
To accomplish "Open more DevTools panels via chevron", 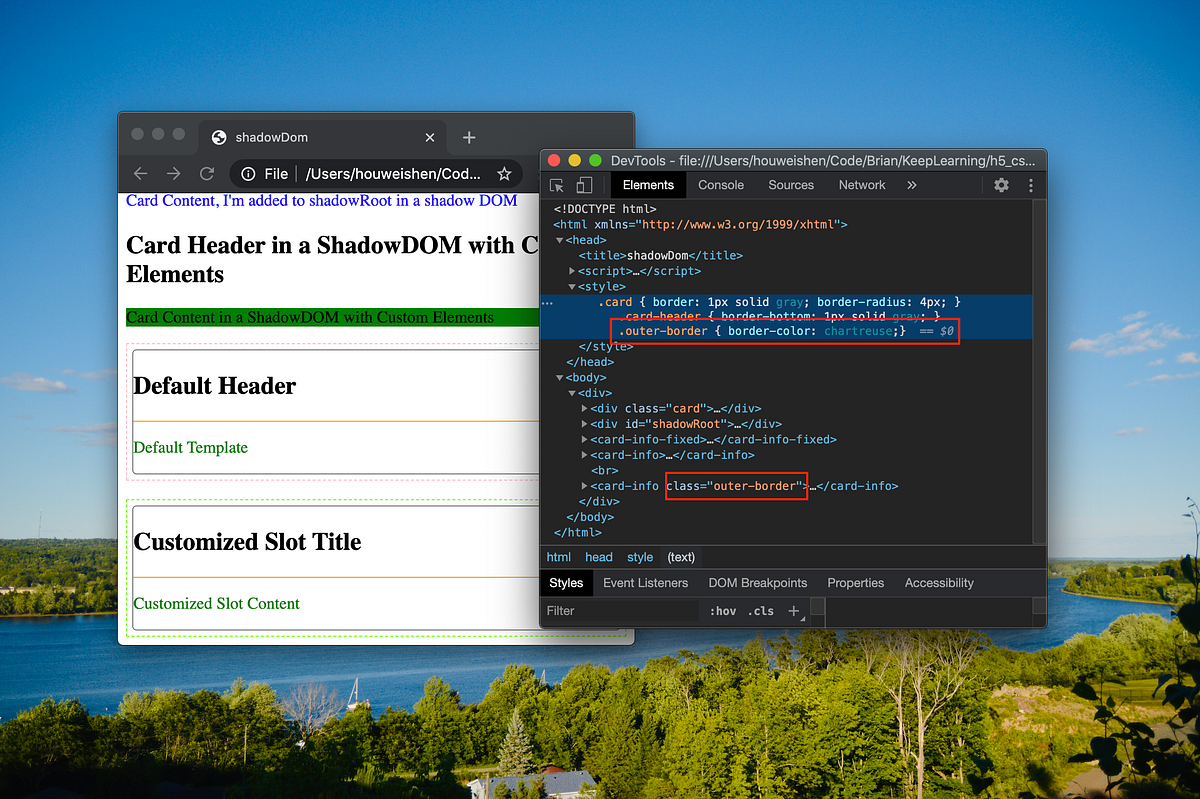I will coord(911,184).
